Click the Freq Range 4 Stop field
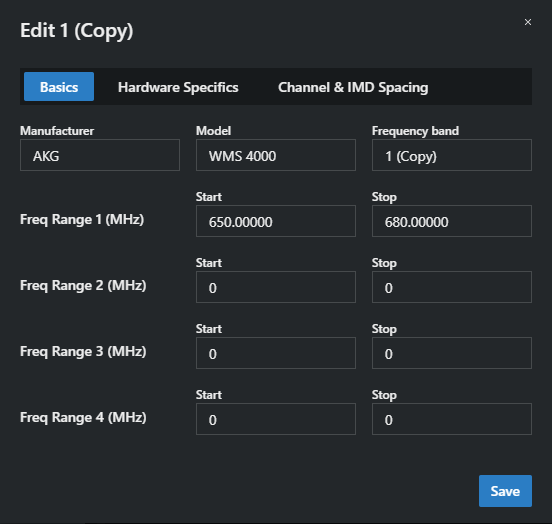552x524 pixels. 452,419
